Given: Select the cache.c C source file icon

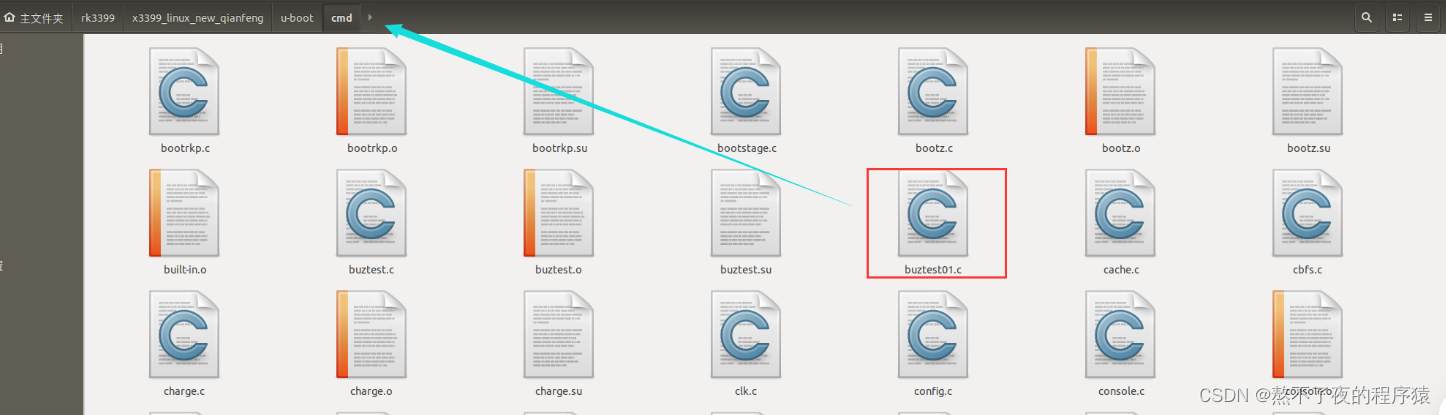Looking at the screenshot, I should pyautogui.click(x=1121, y=214).
